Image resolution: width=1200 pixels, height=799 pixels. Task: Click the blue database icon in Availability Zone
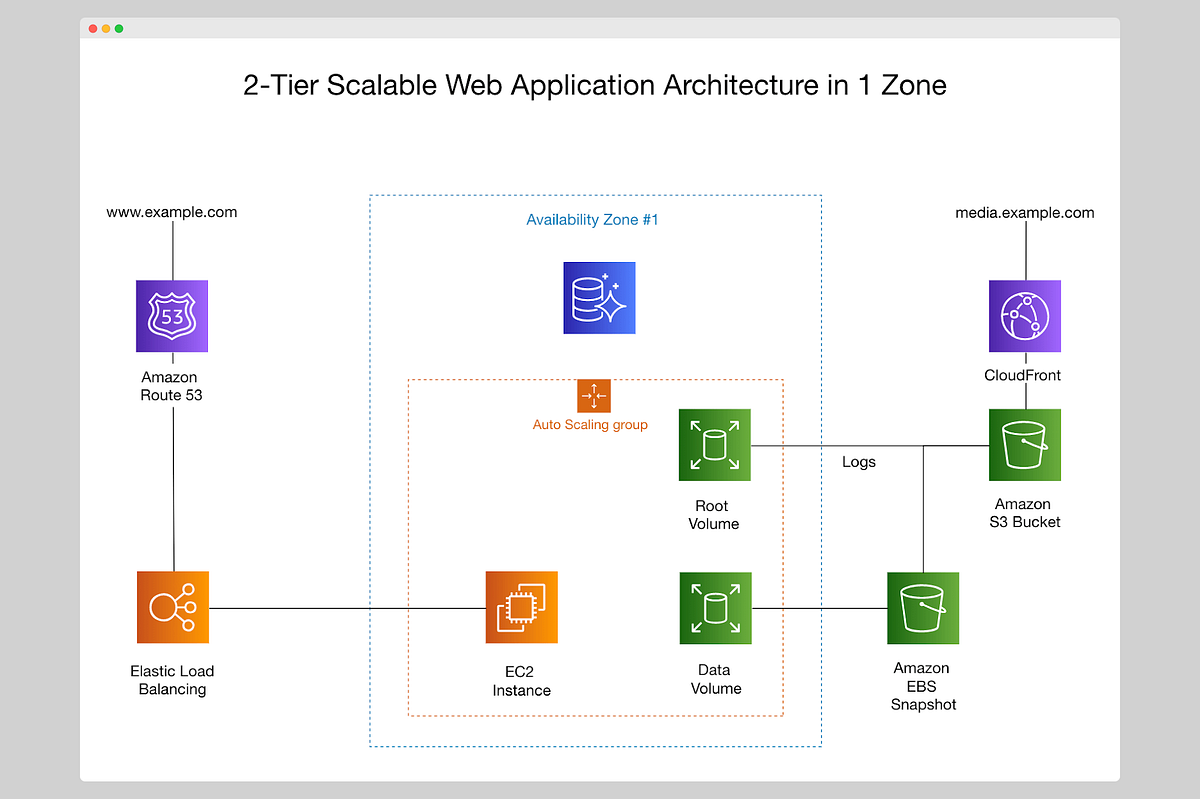coord(599,298)
